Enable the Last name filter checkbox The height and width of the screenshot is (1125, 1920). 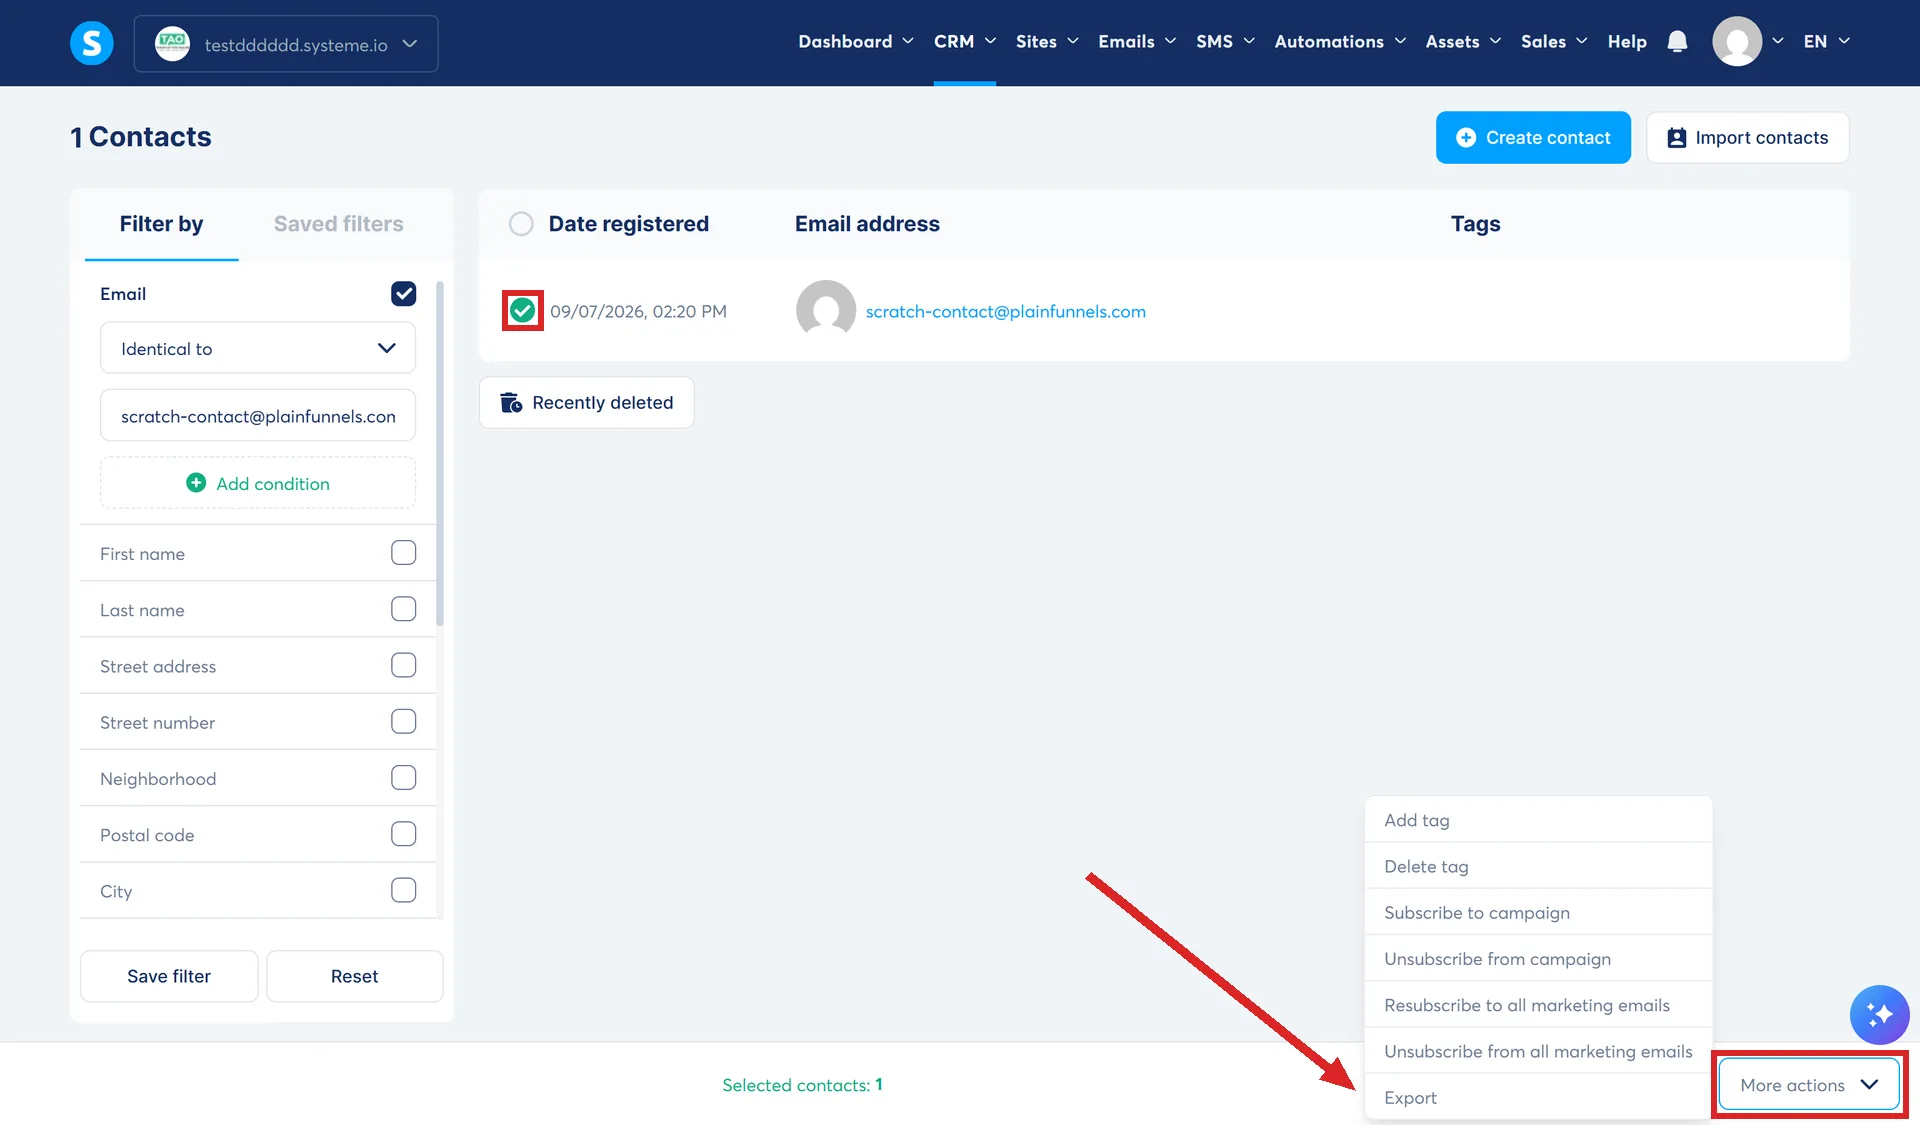(x=403, y=608)
